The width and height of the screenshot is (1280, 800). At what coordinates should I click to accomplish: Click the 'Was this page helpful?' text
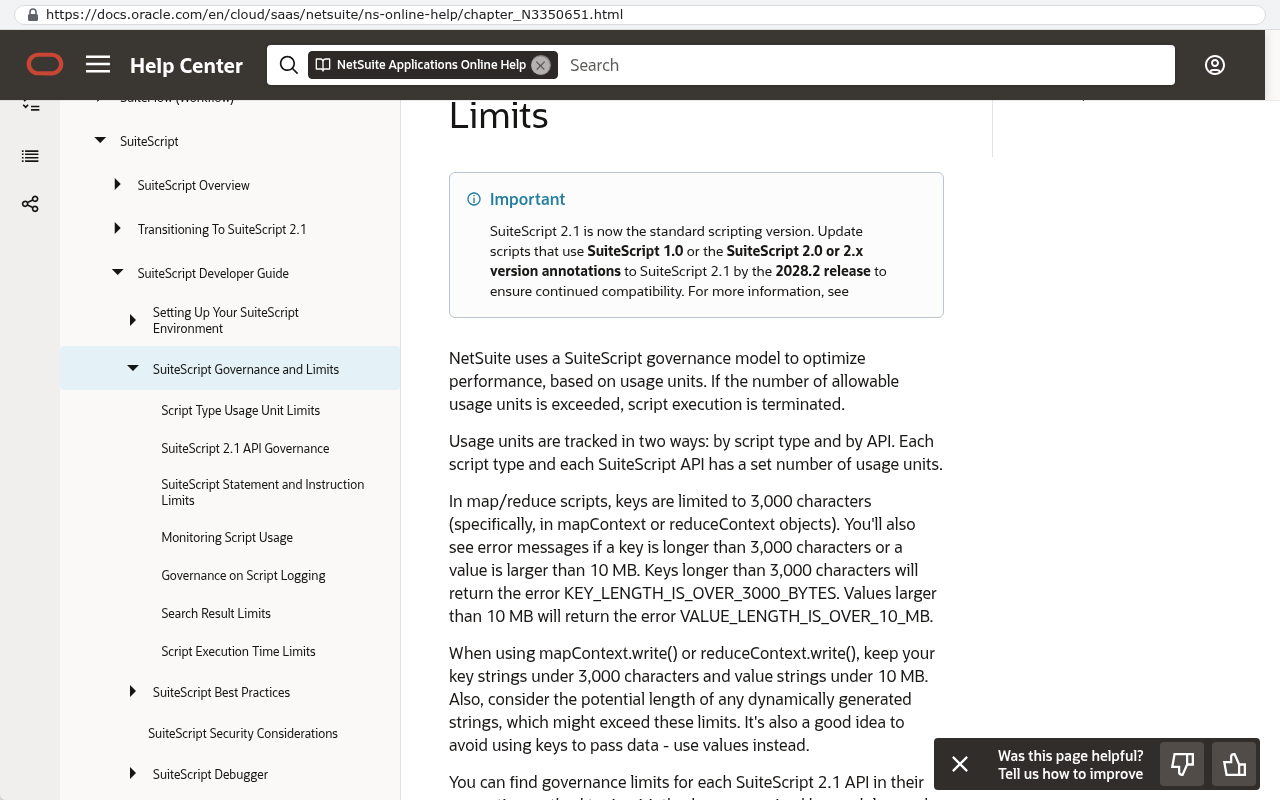coord(1071,756)
